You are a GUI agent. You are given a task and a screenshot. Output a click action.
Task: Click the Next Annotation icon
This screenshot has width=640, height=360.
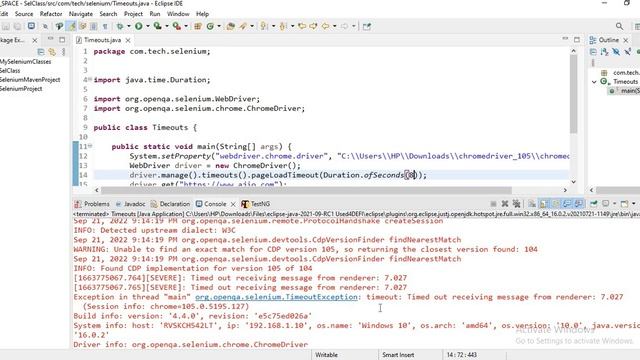pyautogui.click(x=264, y=26)
